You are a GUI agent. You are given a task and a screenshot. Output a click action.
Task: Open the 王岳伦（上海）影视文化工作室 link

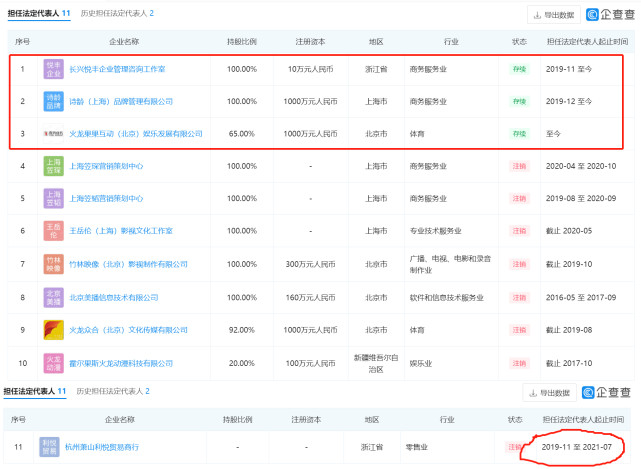[121, 231]
